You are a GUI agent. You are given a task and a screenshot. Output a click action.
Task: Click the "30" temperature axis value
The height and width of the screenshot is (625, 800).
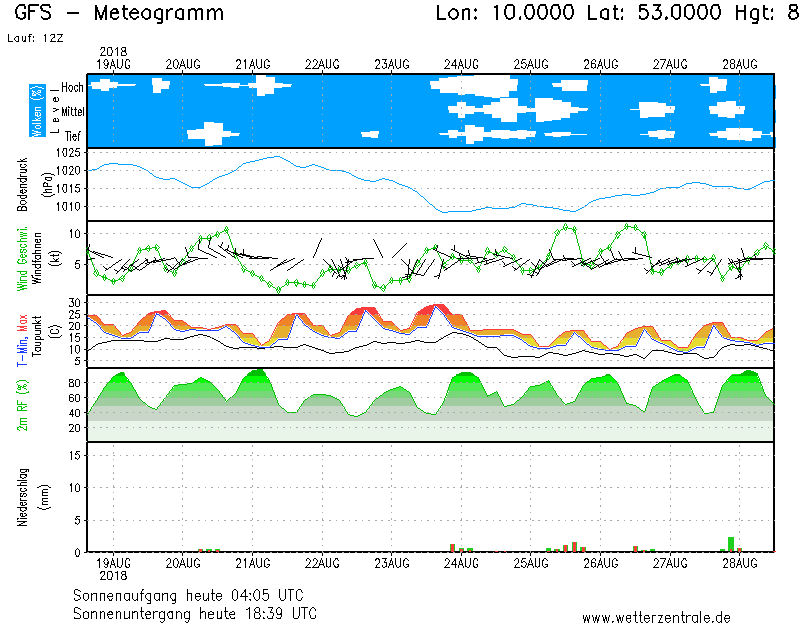(x=76, y=303)
